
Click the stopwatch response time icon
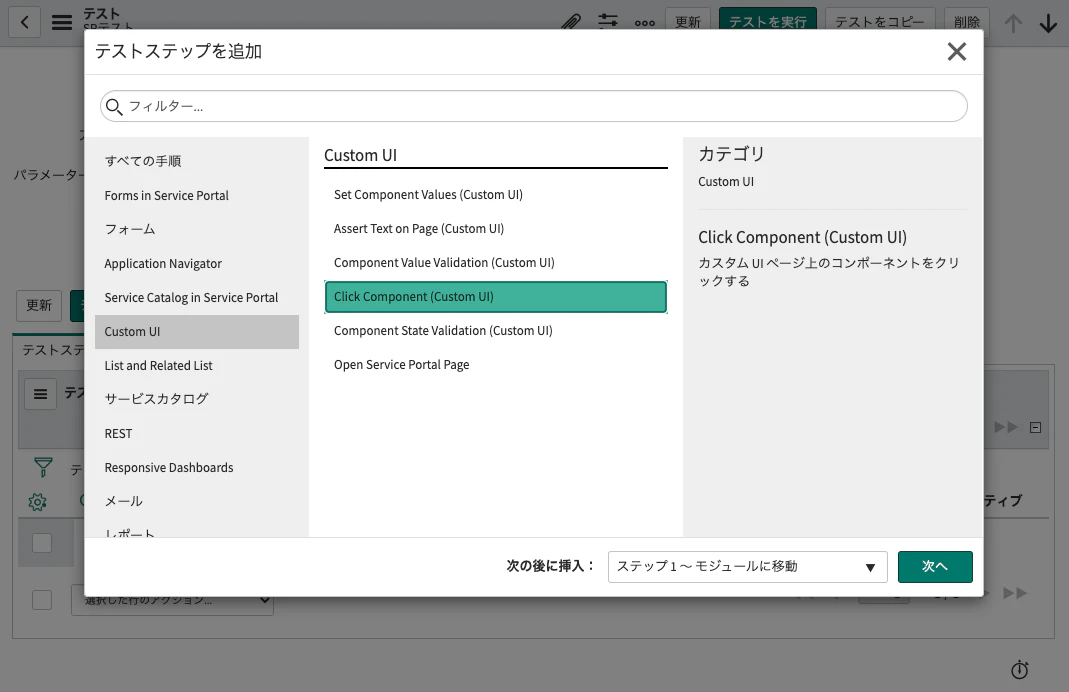[x=1020, y=670]
